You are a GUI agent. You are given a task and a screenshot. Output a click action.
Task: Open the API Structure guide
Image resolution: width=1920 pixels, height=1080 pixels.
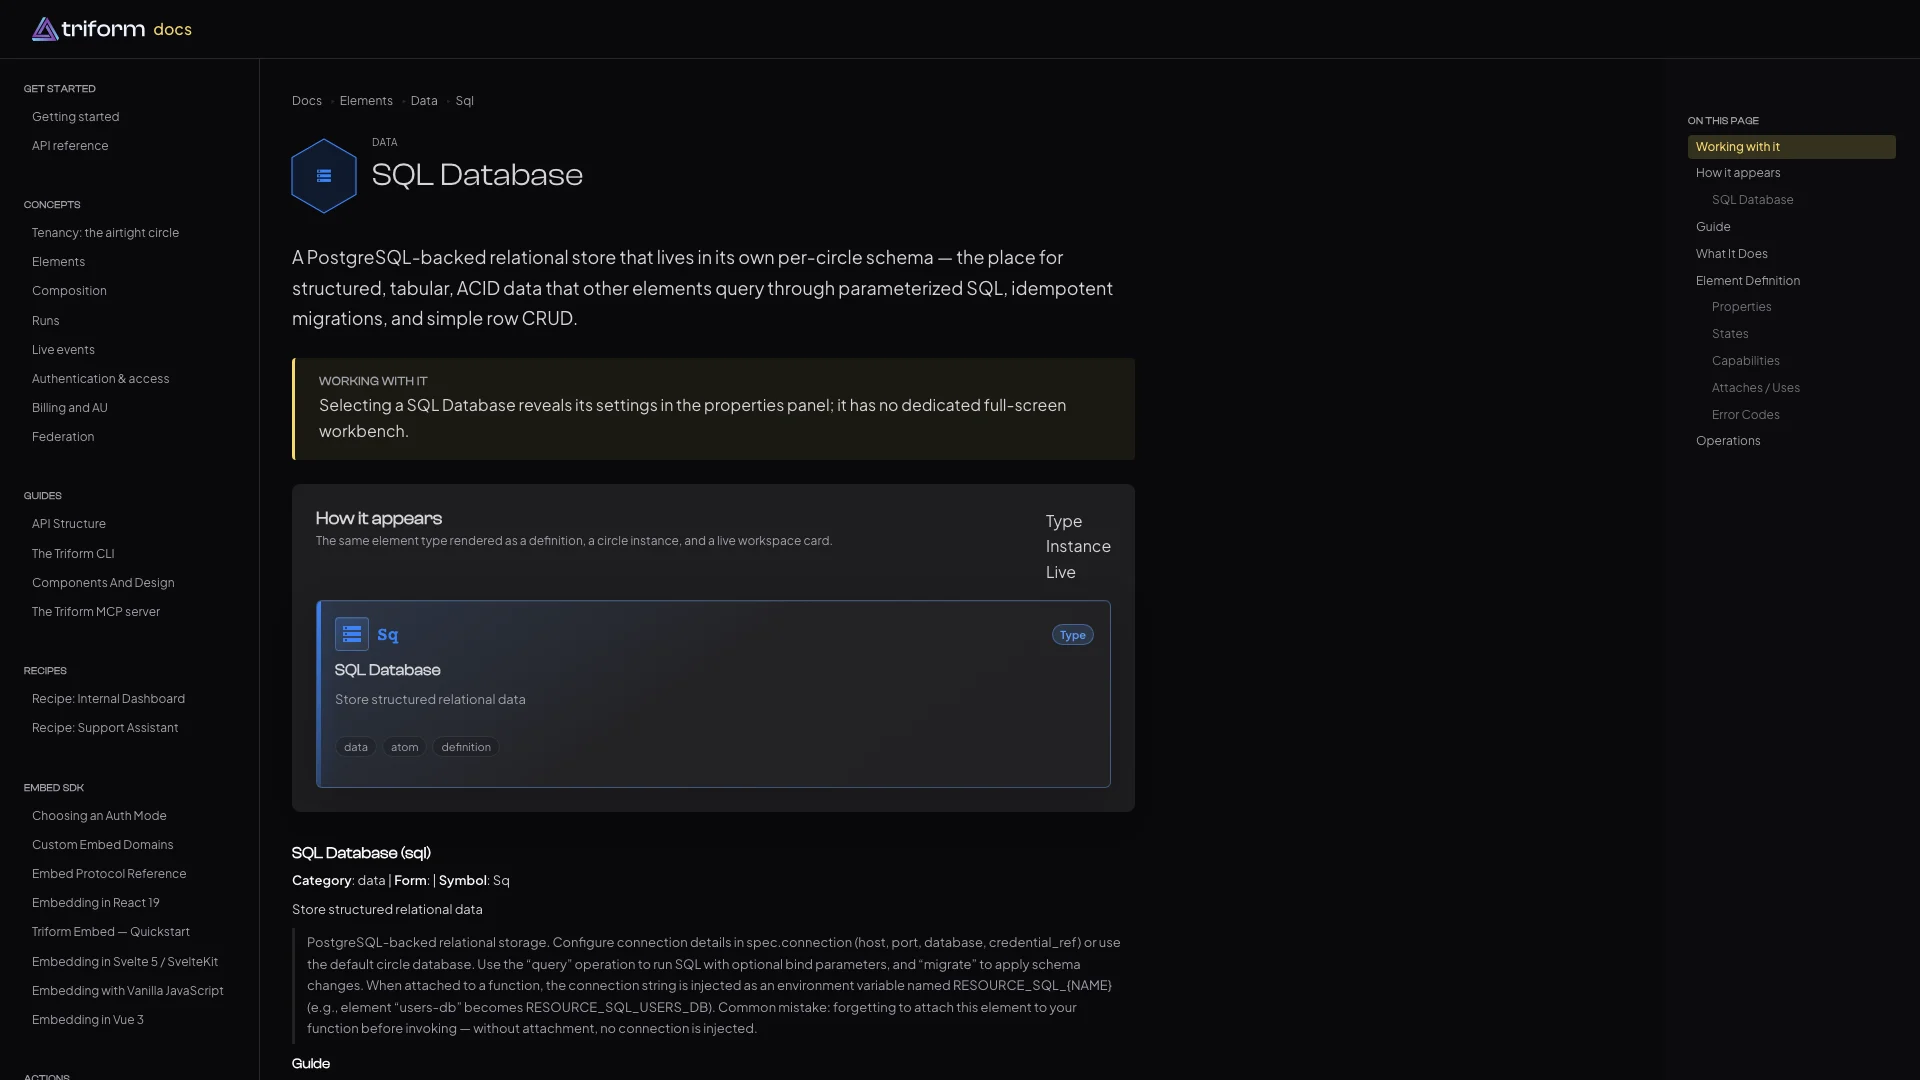(x=69, y=524)
